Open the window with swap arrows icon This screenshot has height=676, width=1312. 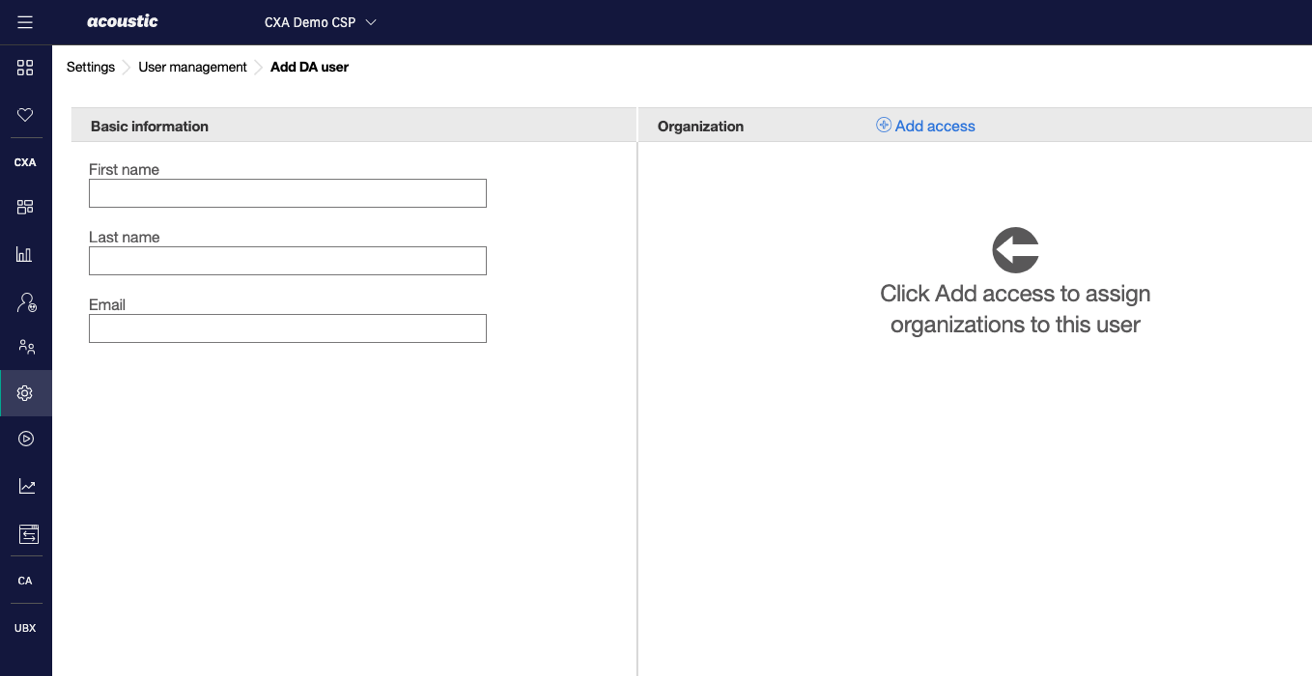point(28,534)
